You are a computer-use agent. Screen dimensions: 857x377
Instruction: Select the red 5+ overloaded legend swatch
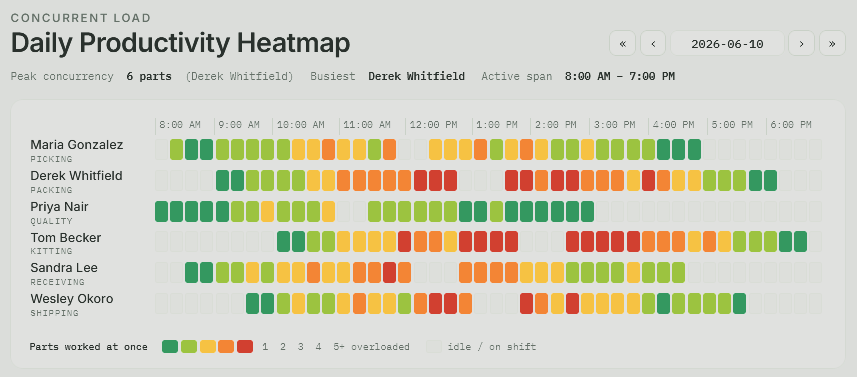click(x=245, y=346)
